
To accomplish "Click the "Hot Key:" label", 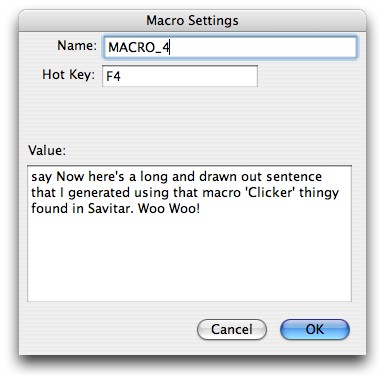I will click(x=68, y=75).
